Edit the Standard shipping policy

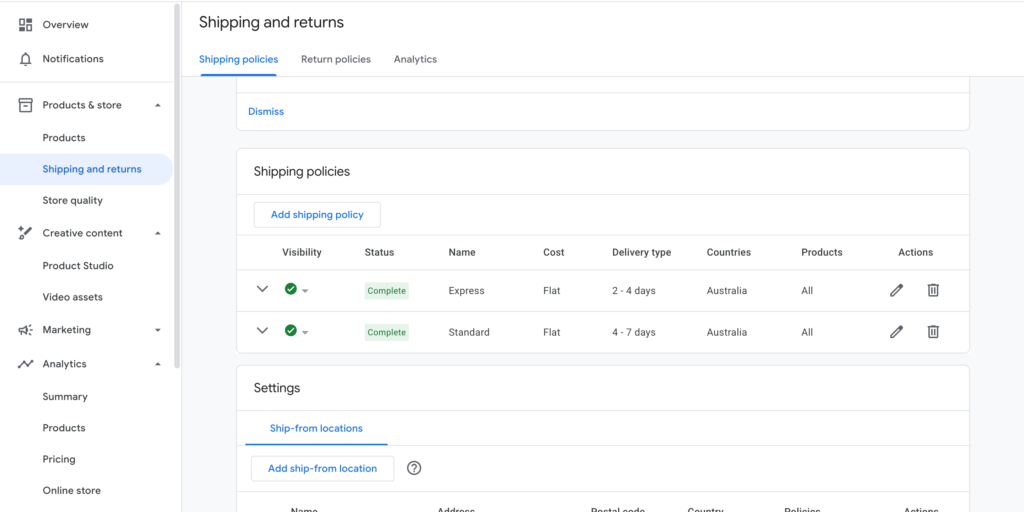click(x=897, y=332)
